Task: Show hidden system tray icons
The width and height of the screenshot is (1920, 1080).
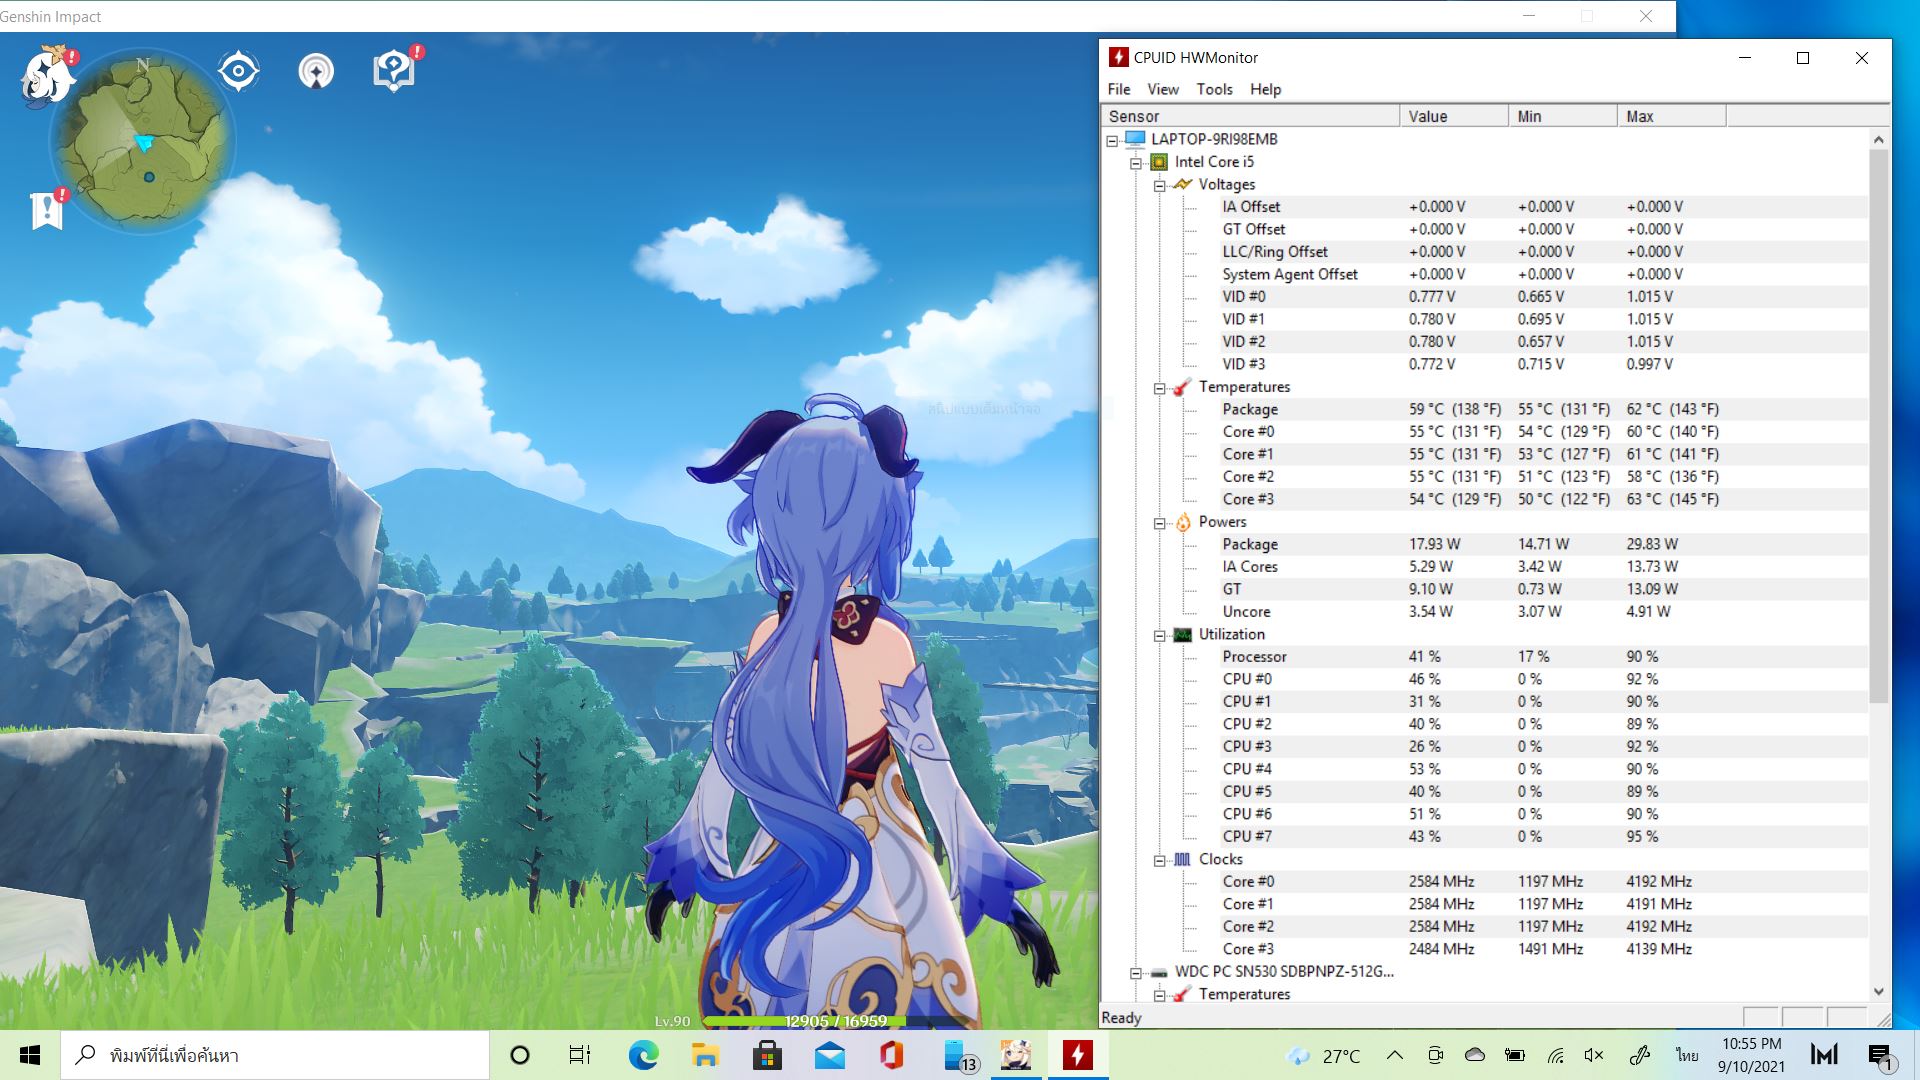Action: (1394, 1055)
